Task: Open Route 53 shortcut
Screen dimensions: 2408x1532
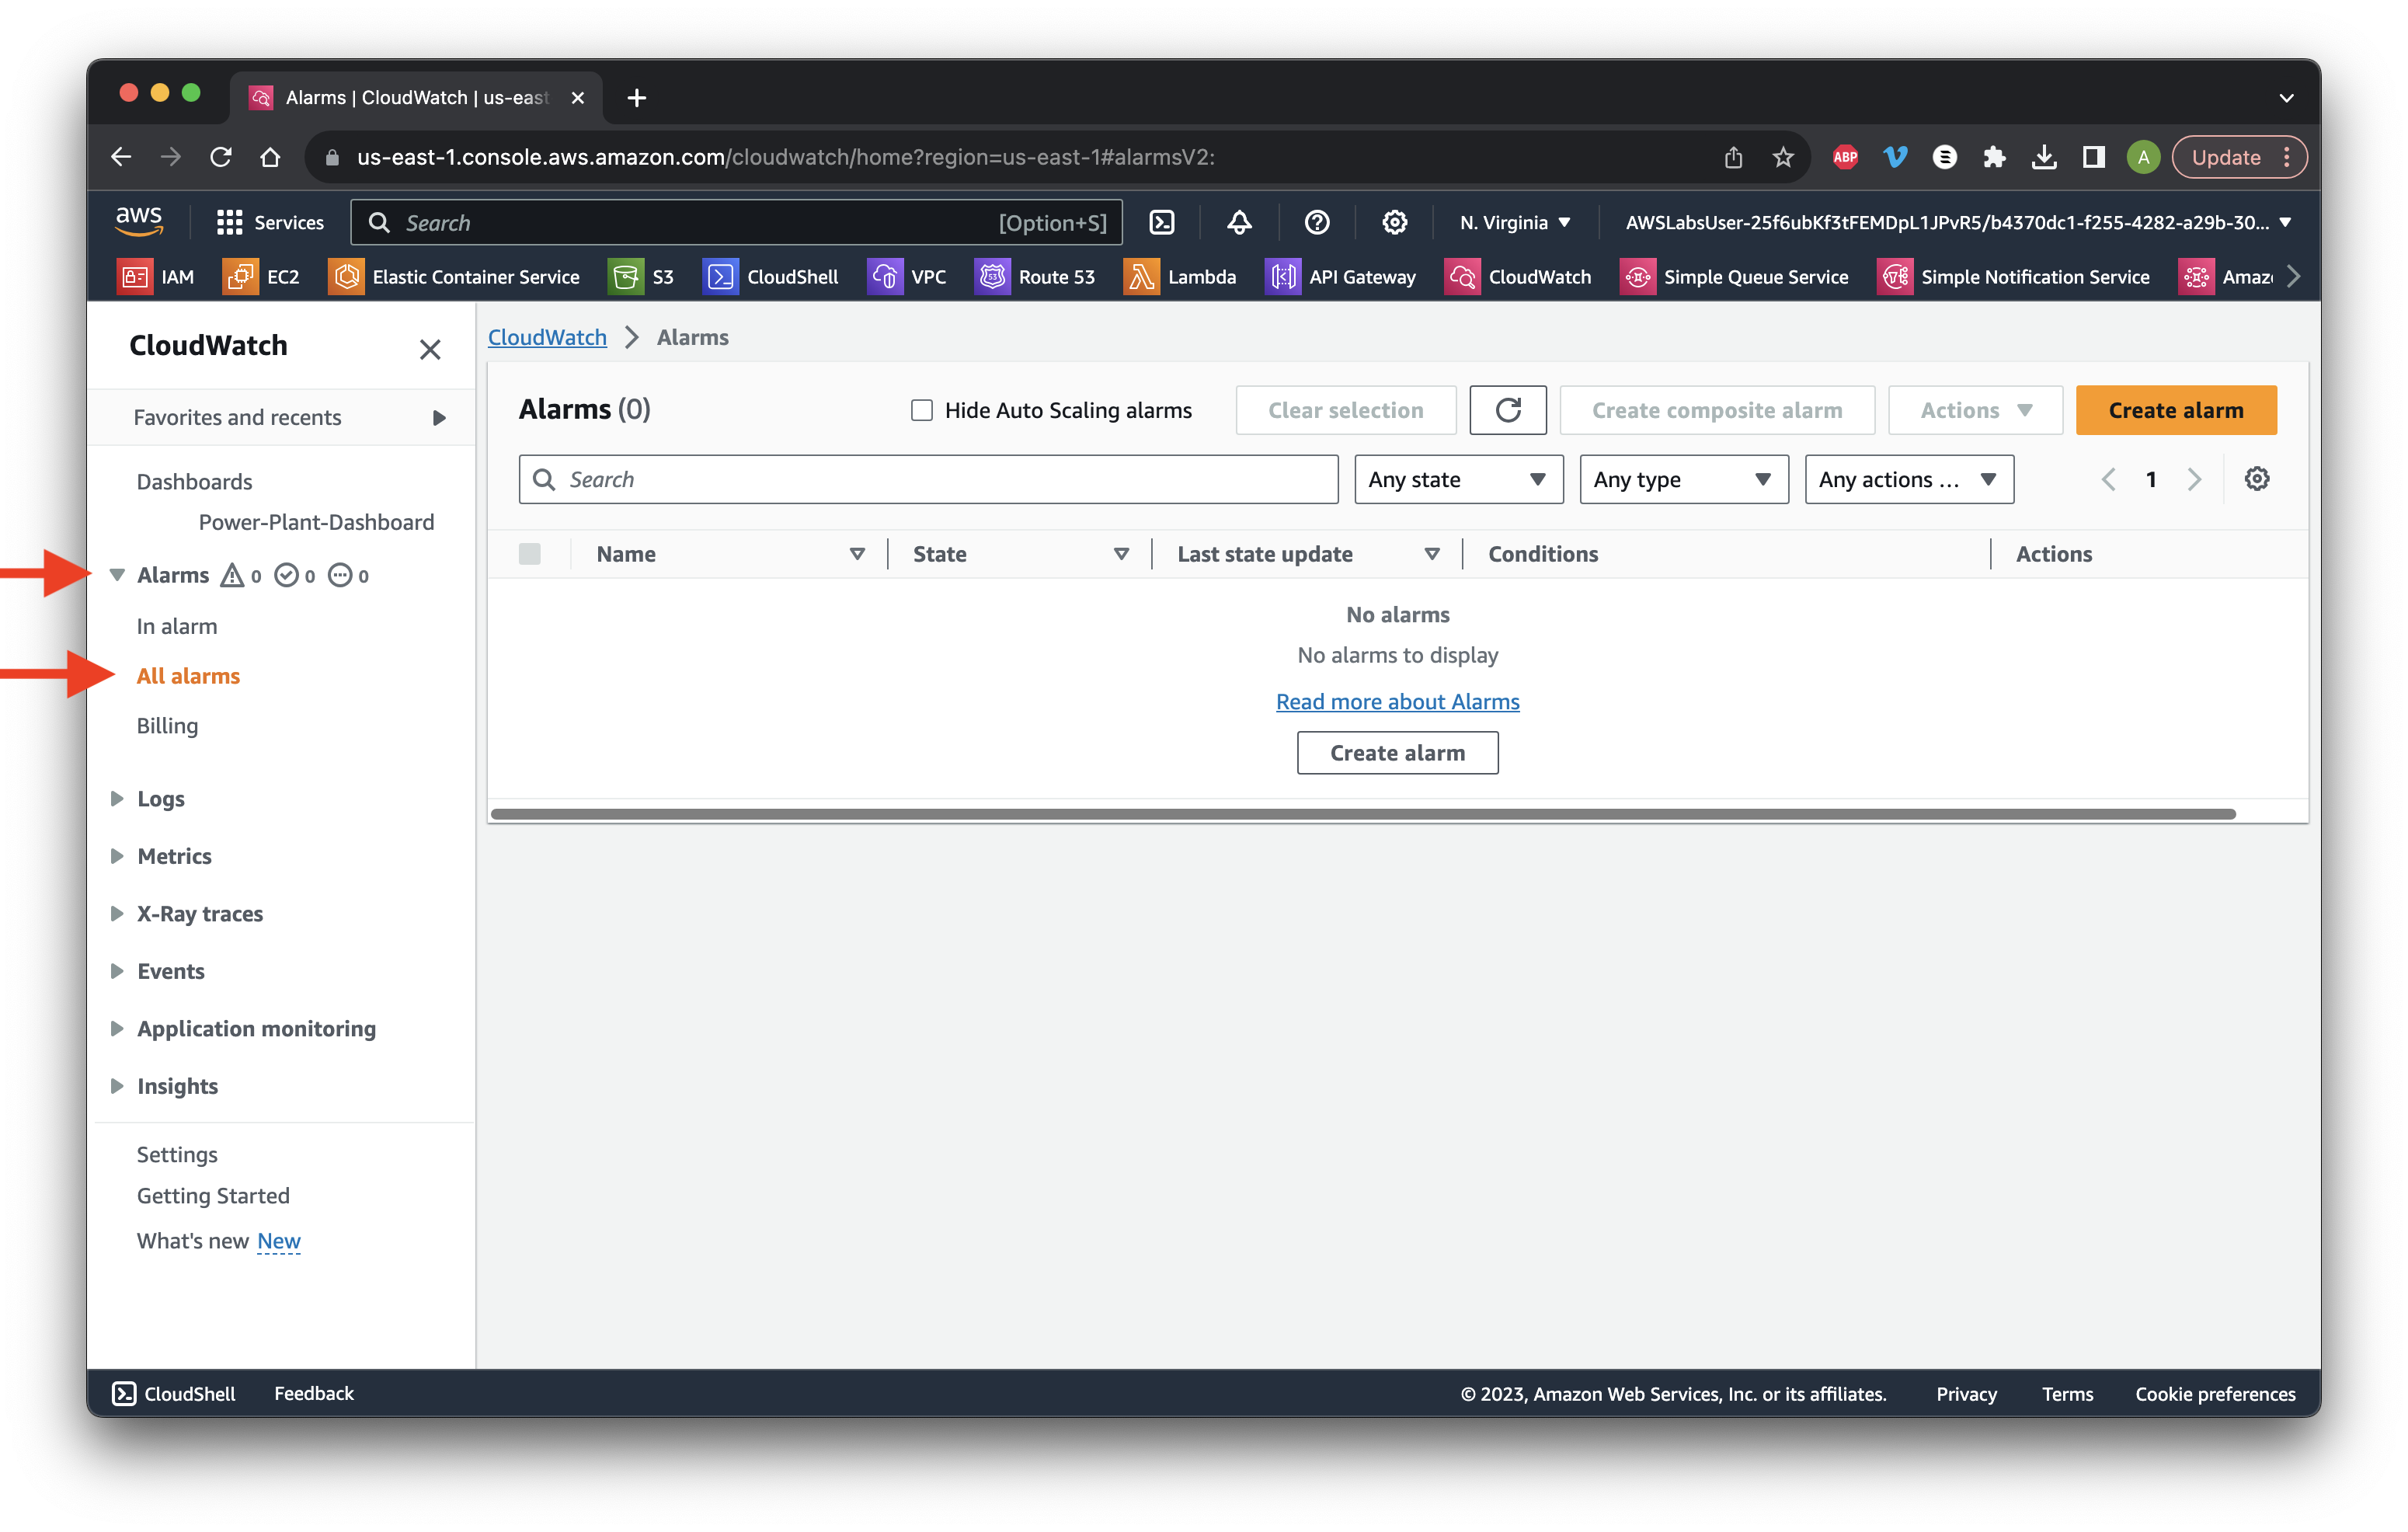Action: click(1035, 277)
